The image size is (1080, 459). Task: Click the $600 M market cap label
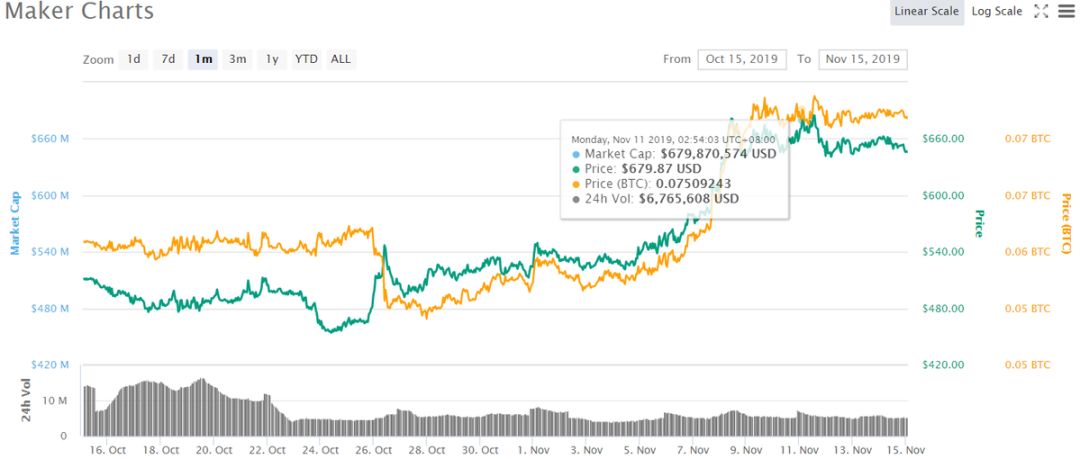pyautogui.click(x=50, y=196)
